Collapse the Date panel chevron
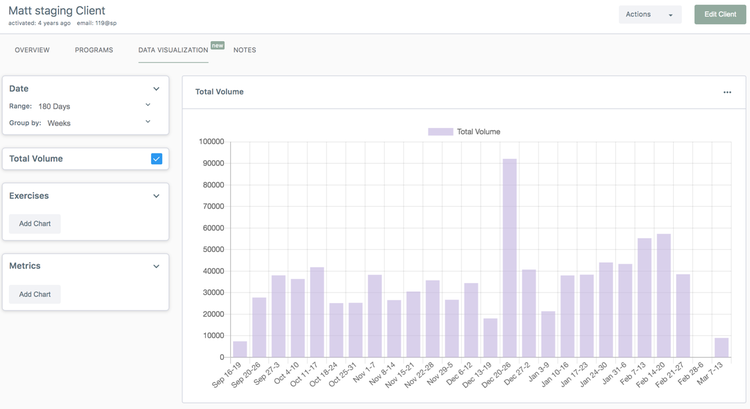Screen dimensions: 750x409 point(156,89)
